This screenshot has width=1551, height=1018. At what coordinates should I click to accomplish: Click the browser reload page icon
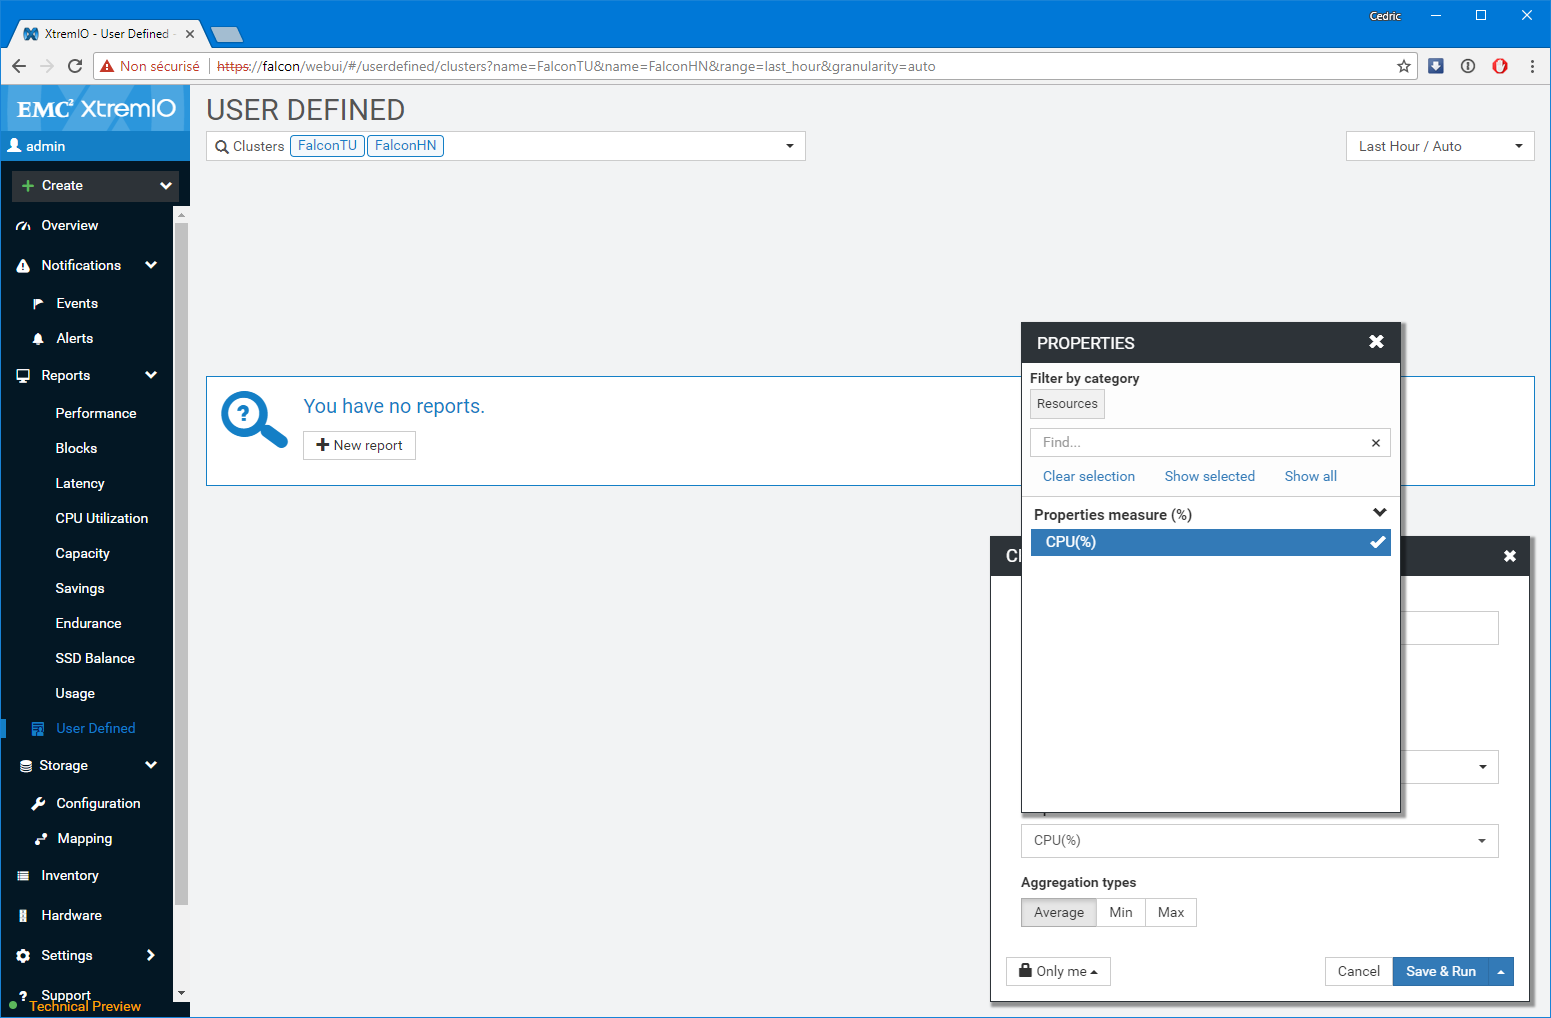(75, 66)
